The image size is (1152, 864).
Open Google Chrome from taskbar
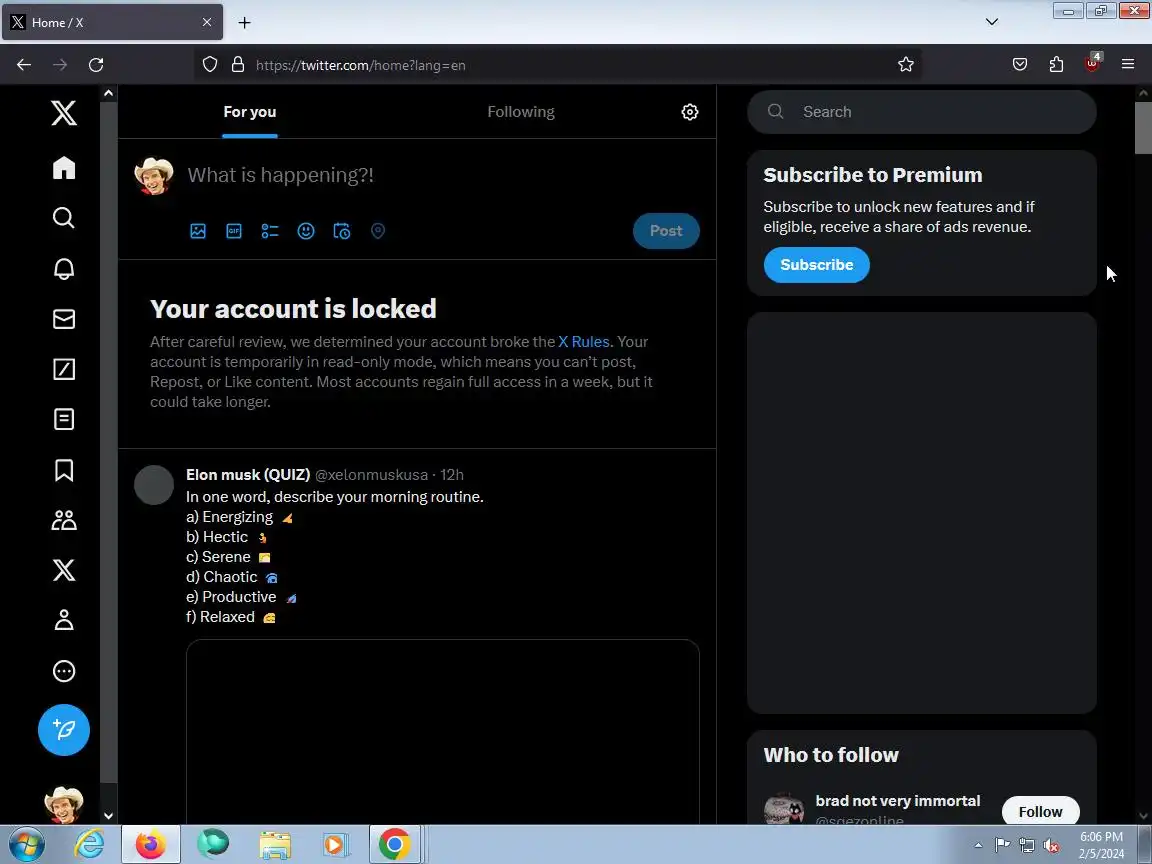[395, 845]
